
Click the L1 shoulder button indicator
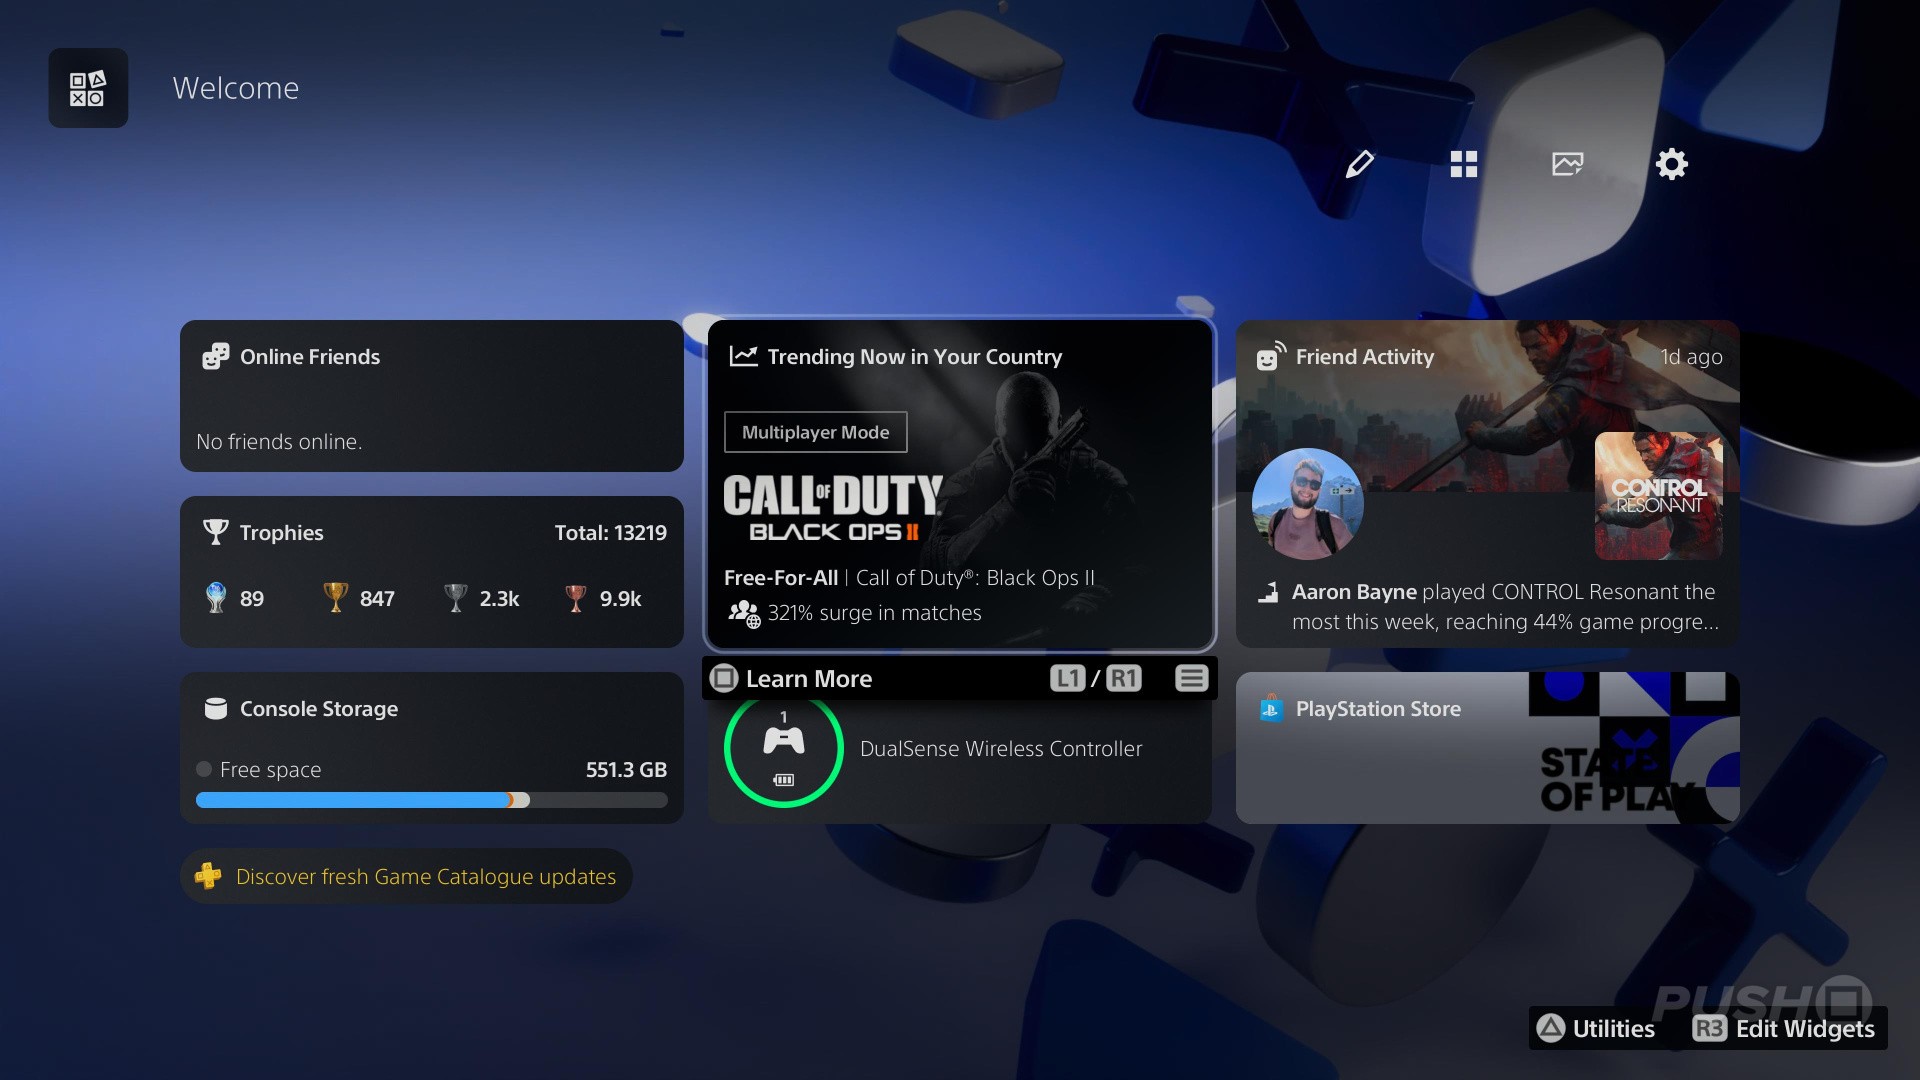[x=1067, y=678]
